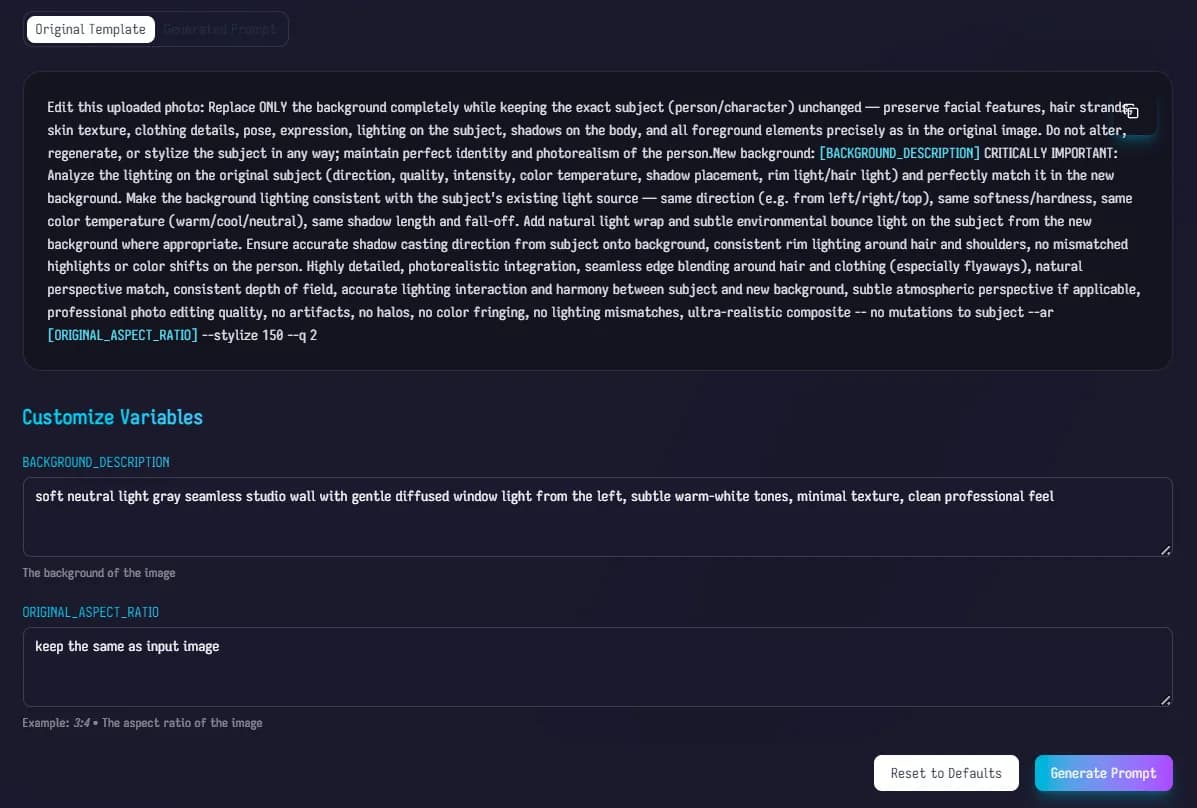Switch to the Generated Prompt tab
1197x808 pixels.
click(x=220, y=29)
